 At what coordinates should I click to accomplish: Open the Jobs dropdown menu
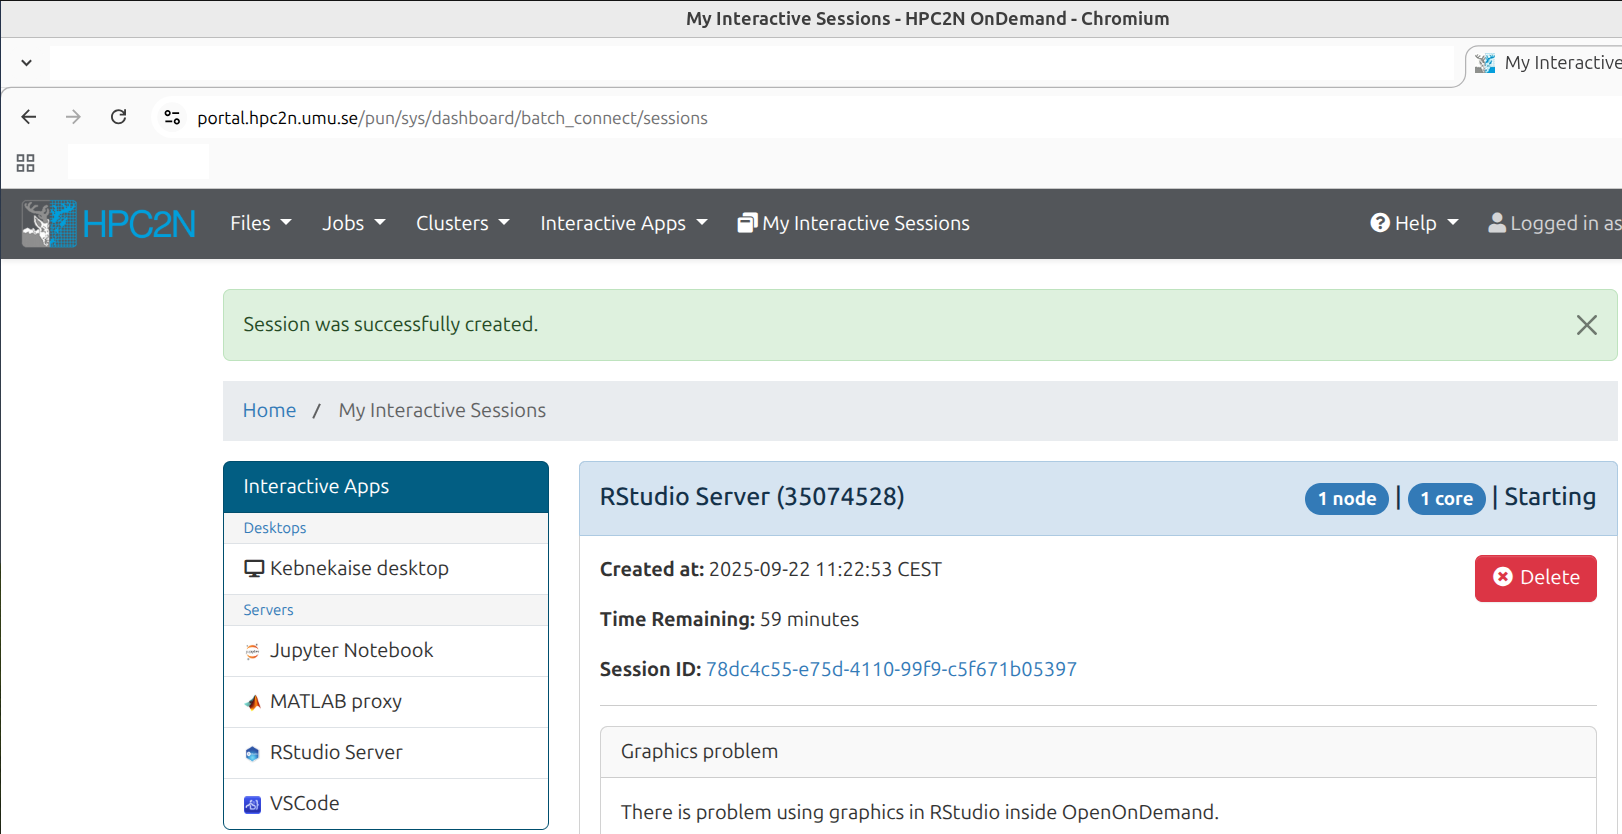click(x=353, y=223)
